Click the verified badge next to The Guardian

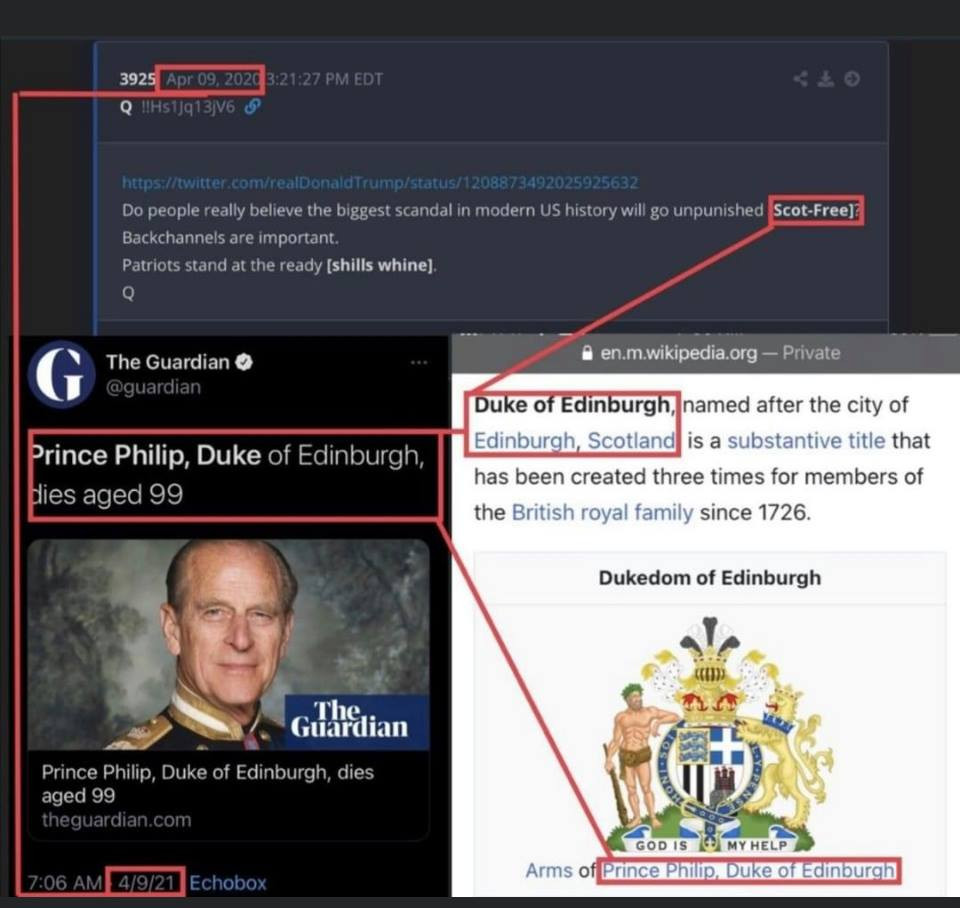(x=244, y=362)
